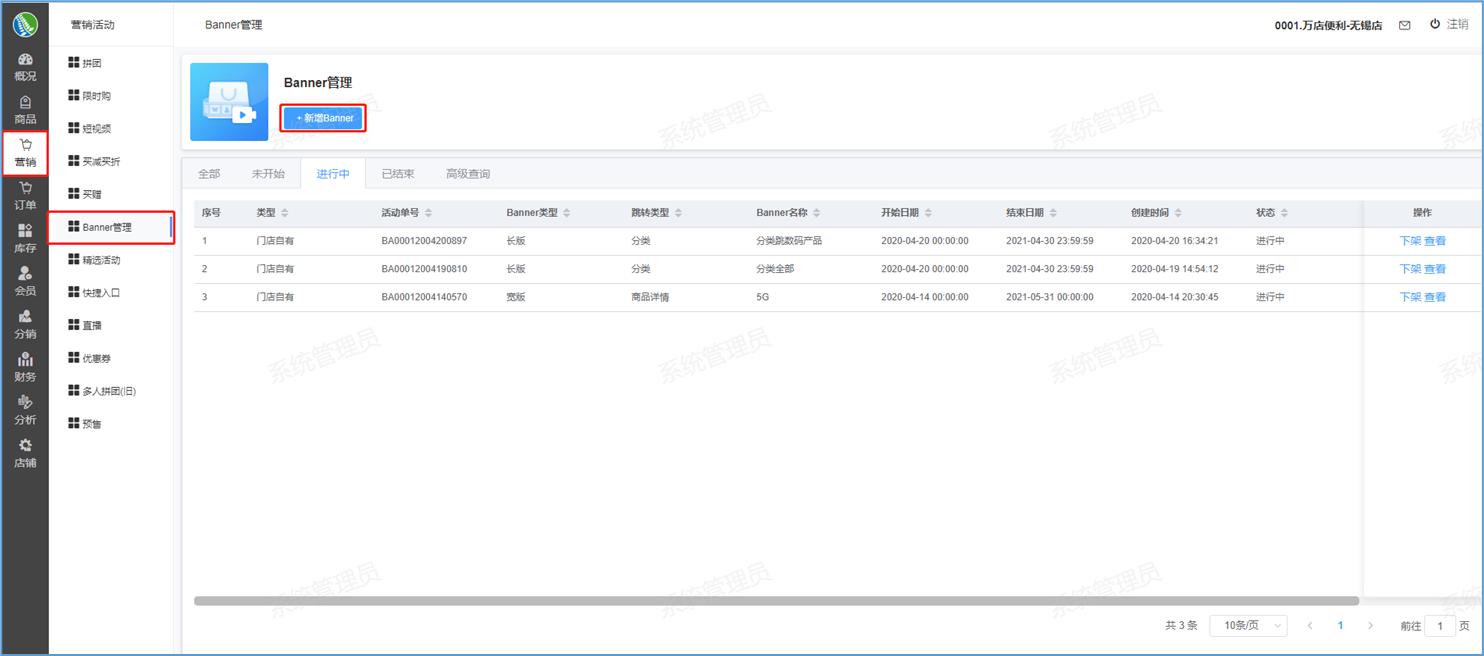The height and width of the screenshot is (656, 1484).
Task: Select page number 1 in pagination
Action: click(1340, 626)
